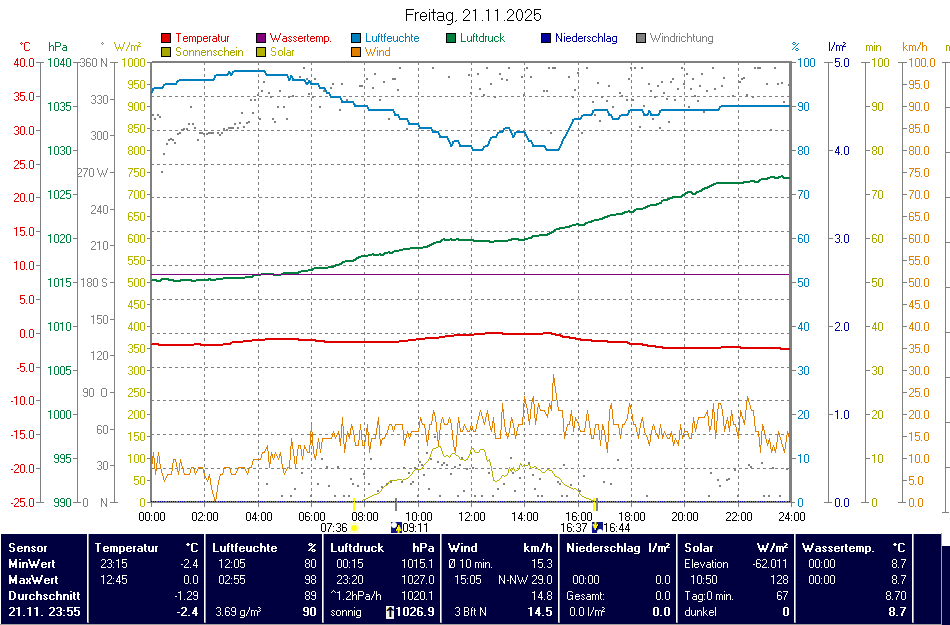This screenshot has height=625, width=950.
Task: Click the orange Wind legend square
Action: tap(357, 52)
